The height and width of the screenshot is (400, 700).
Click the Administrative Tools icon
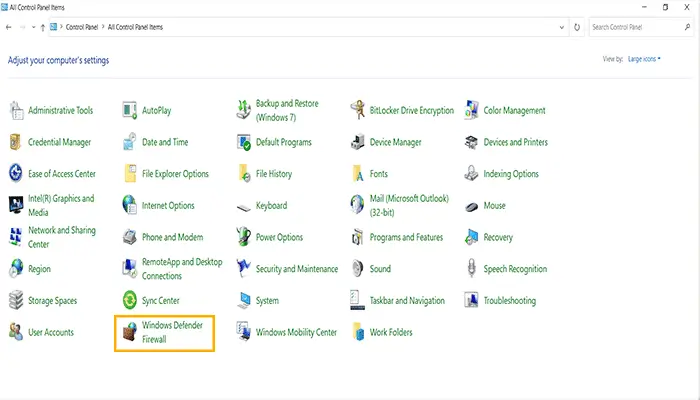click(16, 111)
